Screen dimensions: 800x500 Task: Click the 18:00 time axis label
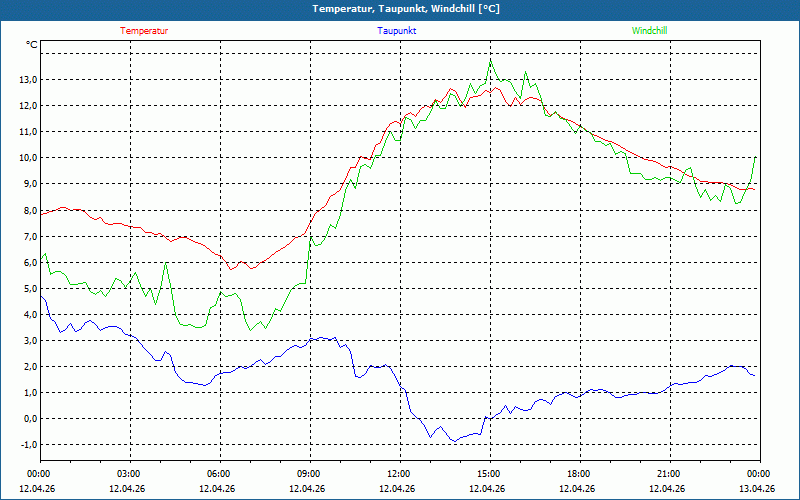pyautogui.click(x=577, y=474)
